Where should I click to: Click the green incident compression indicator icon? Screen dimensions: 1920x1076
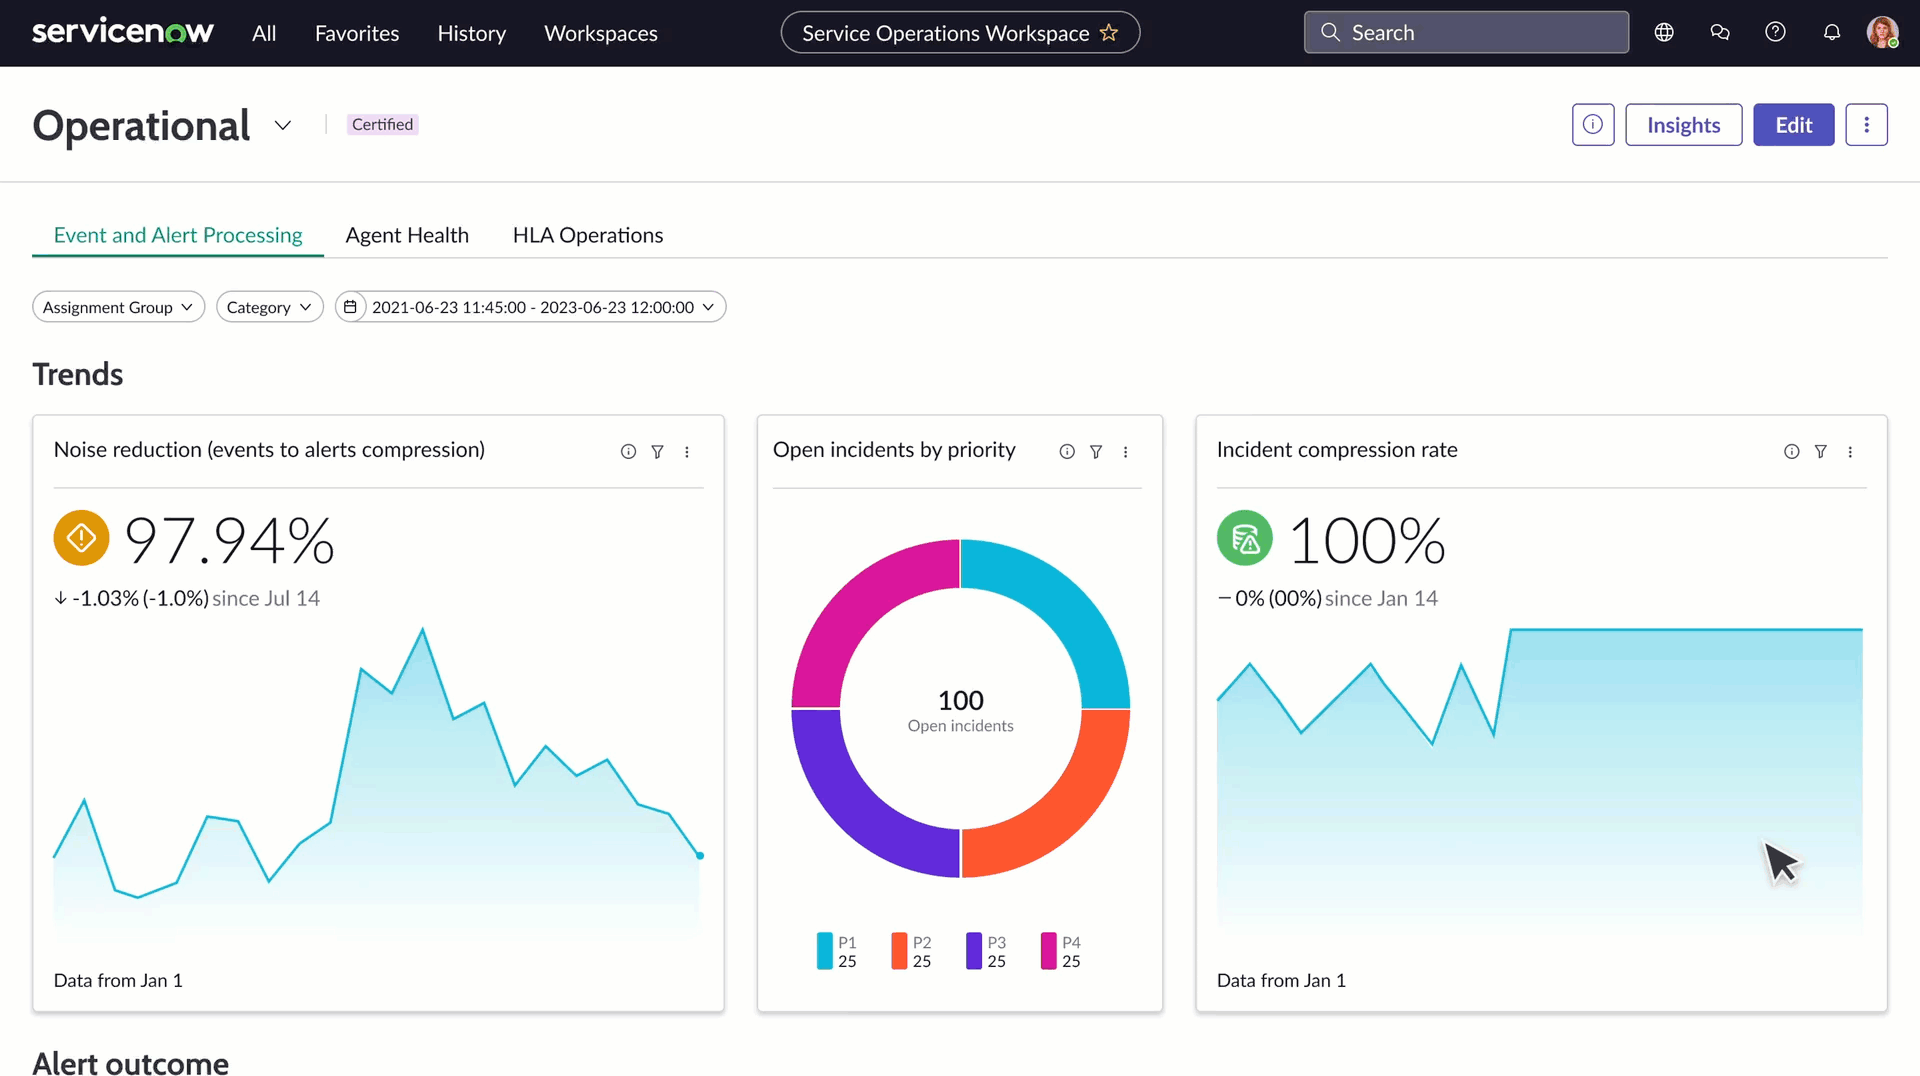click(1244, 538)
